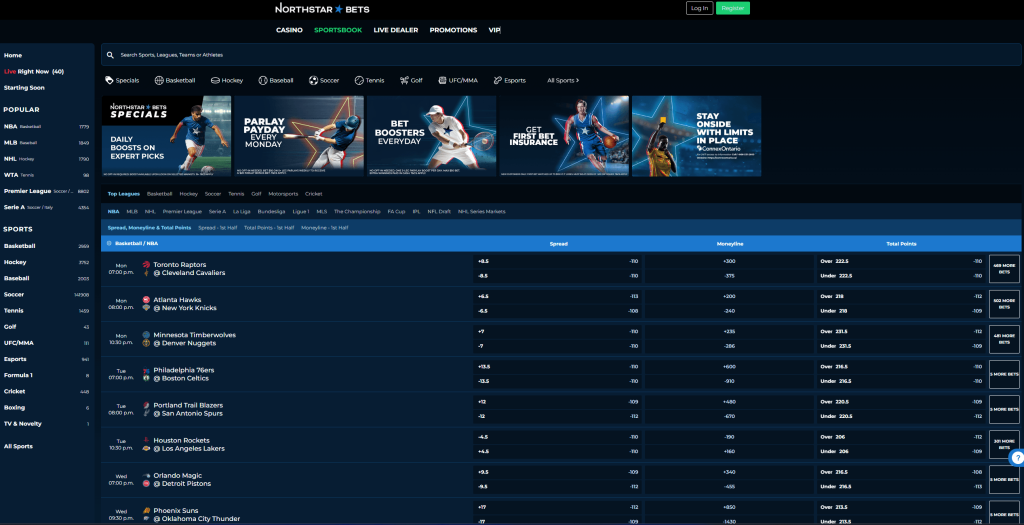This screenshot has width=1024, height=525.
Task: Switch to the Top Leagues tab
Action: point(123,194)
